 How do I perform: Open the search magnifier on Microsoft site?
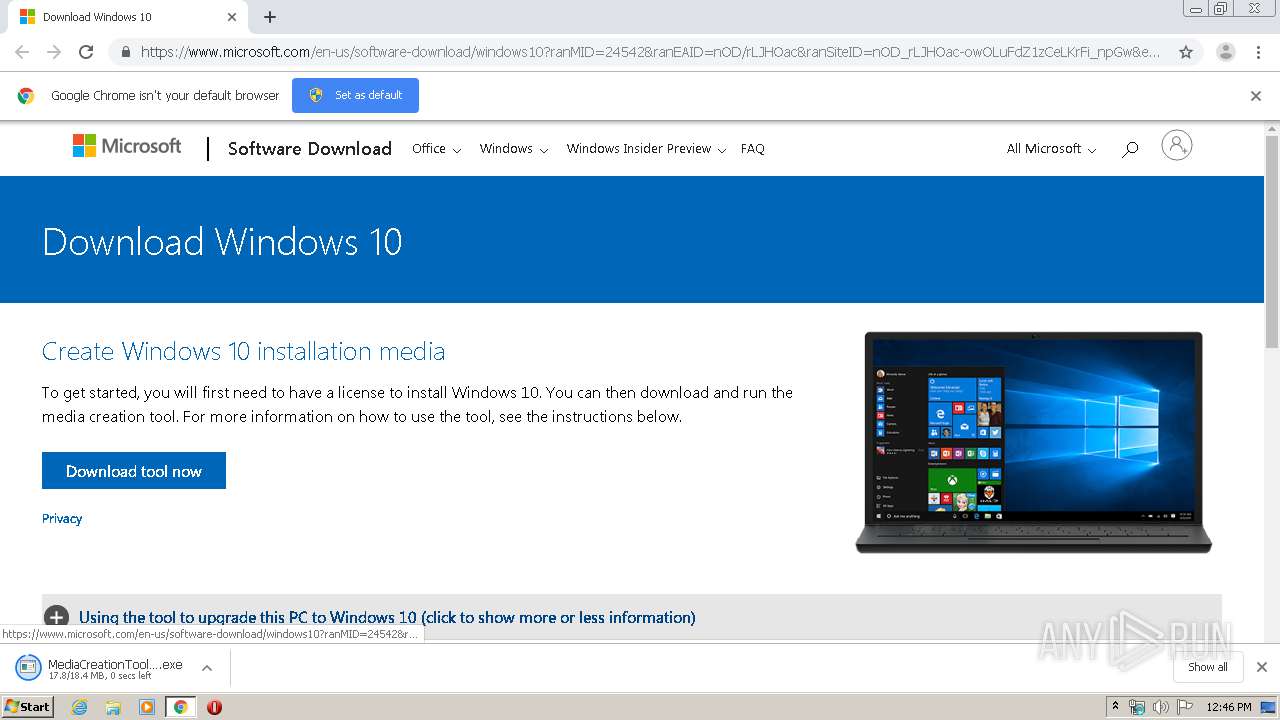click(1130, 149)
